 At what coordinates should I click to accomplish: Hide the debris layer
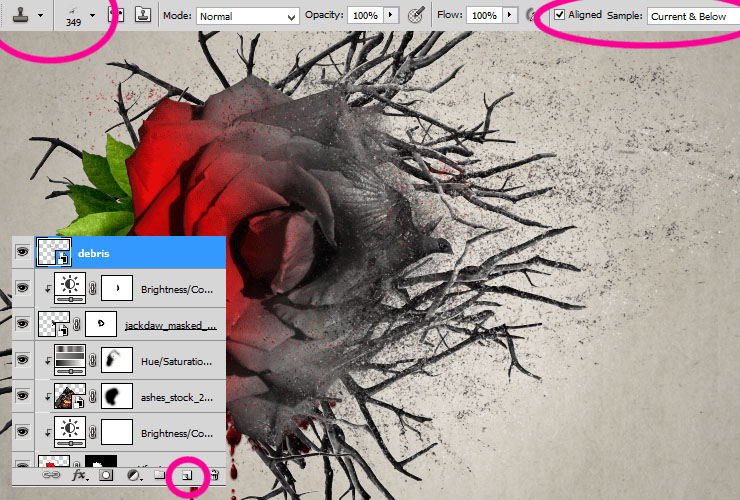point(22,252)
